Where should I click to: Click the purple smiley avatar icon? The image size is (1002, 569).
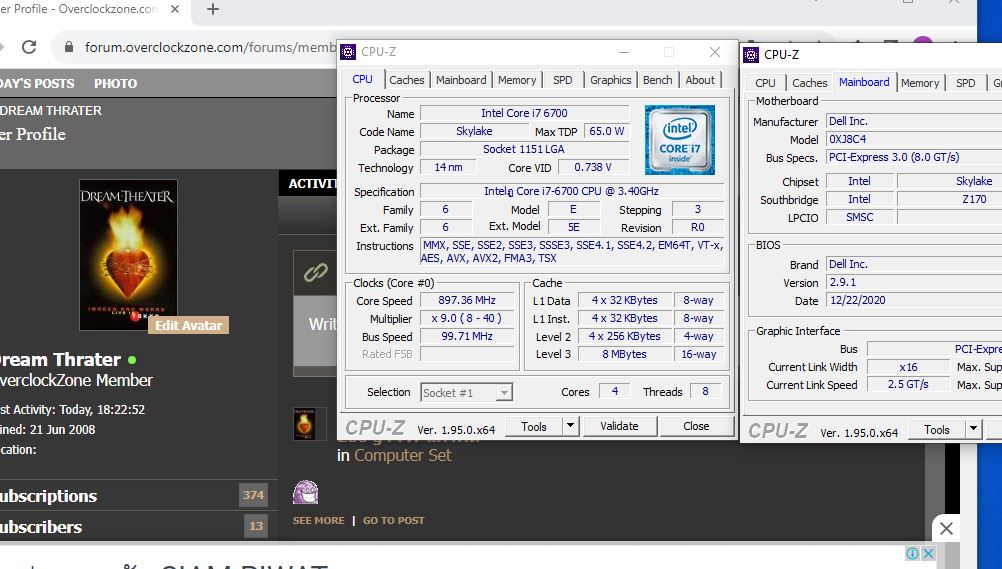click(305, 492)
